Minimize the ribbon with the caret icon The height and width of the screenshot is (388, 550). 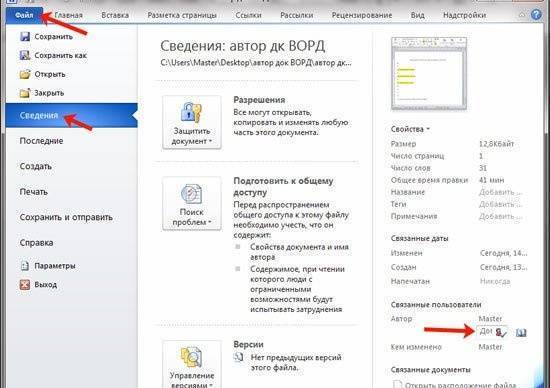point(522,15)
